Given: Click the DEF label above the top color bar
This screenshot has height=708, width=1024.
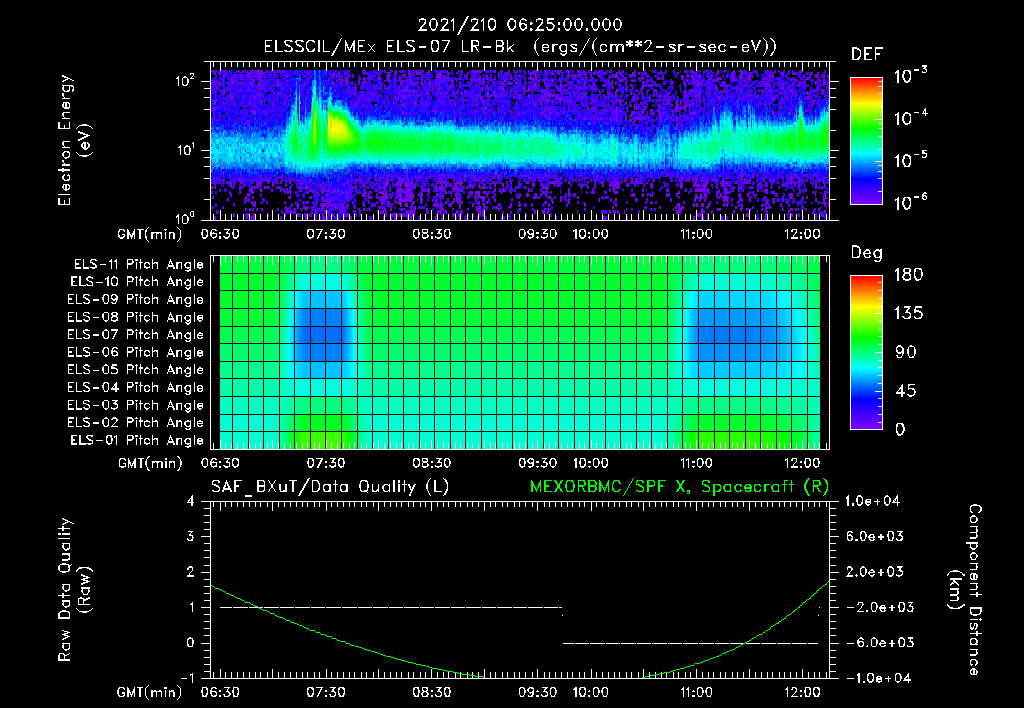Looking at the screenshot, I should coord(867,55).
